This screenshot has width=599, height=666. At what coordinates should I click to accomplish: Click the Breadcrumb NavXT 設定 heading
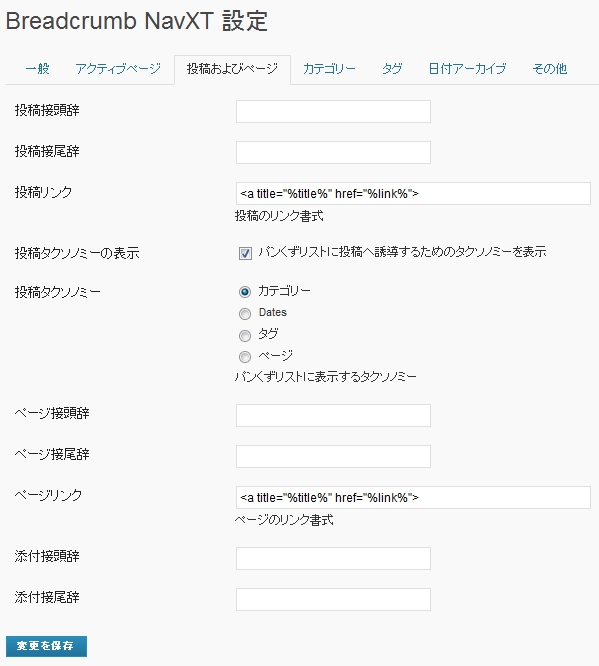pos(137,20)
